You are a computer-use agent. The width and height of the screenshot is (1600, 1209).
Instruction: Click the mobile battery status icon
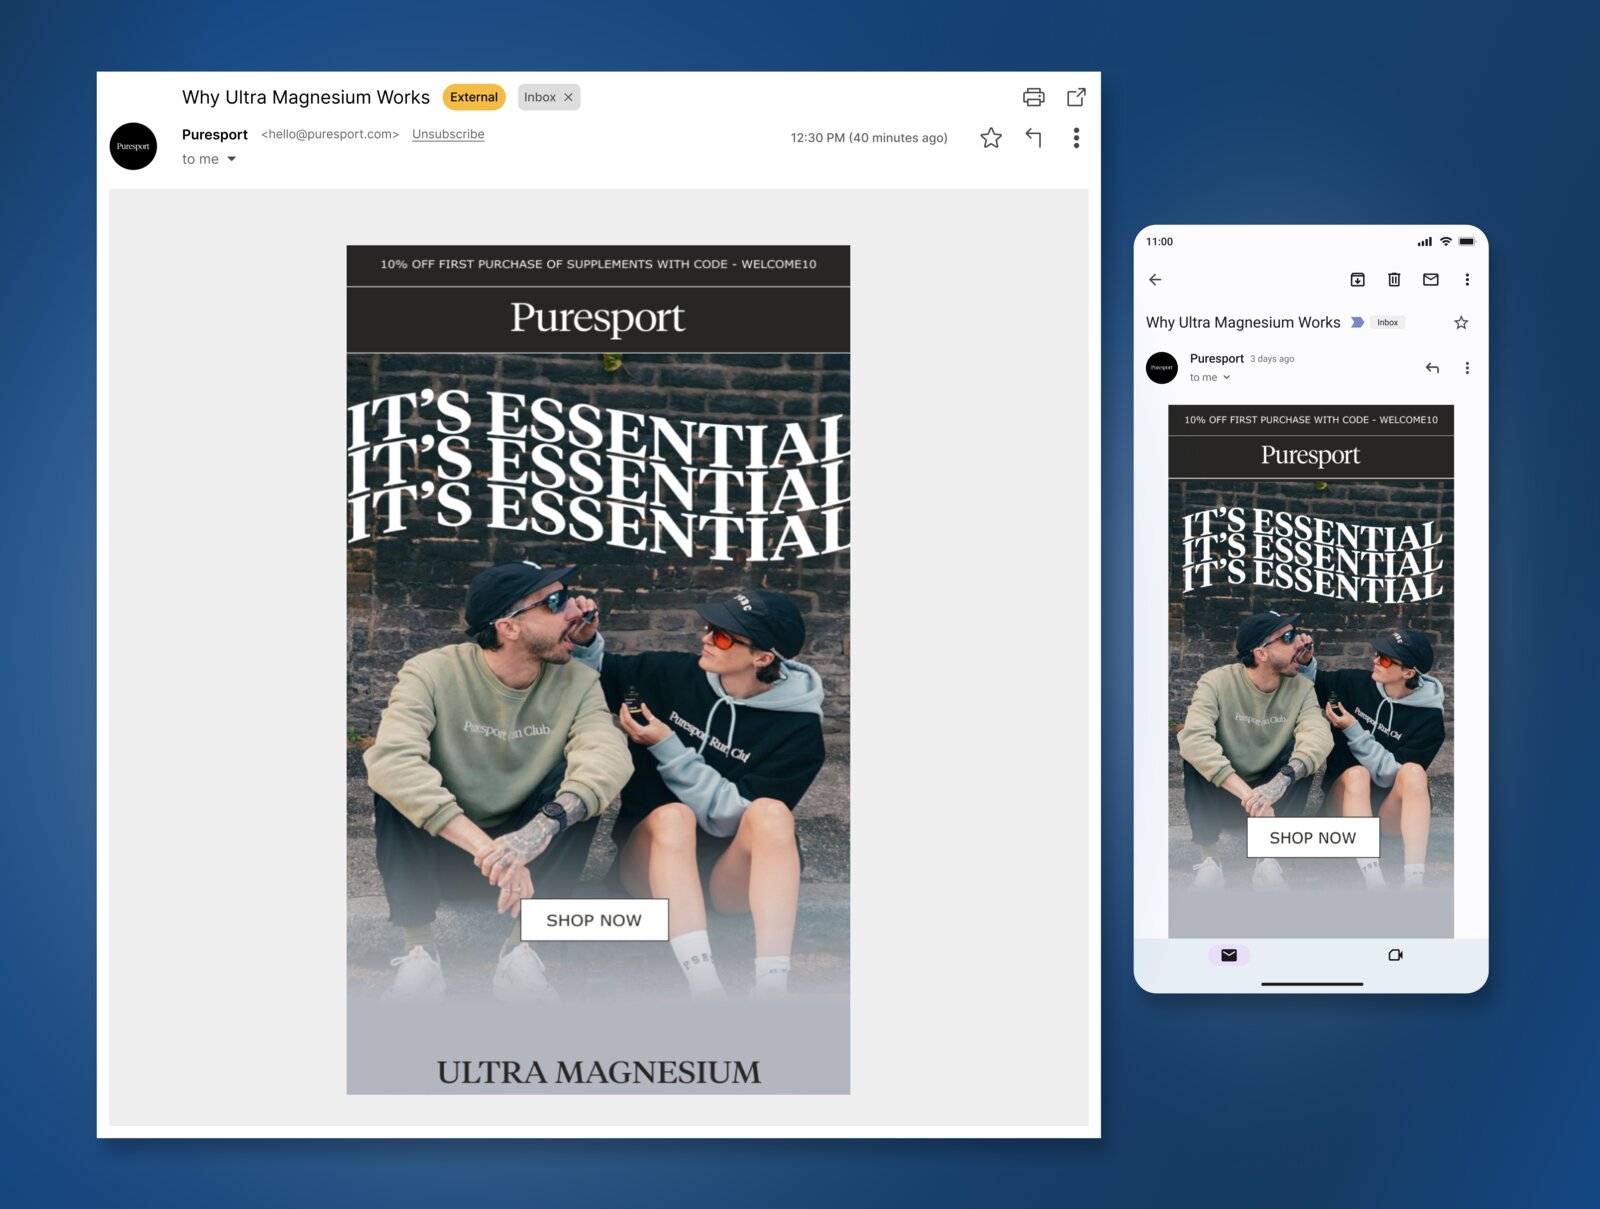point(1466,242)
